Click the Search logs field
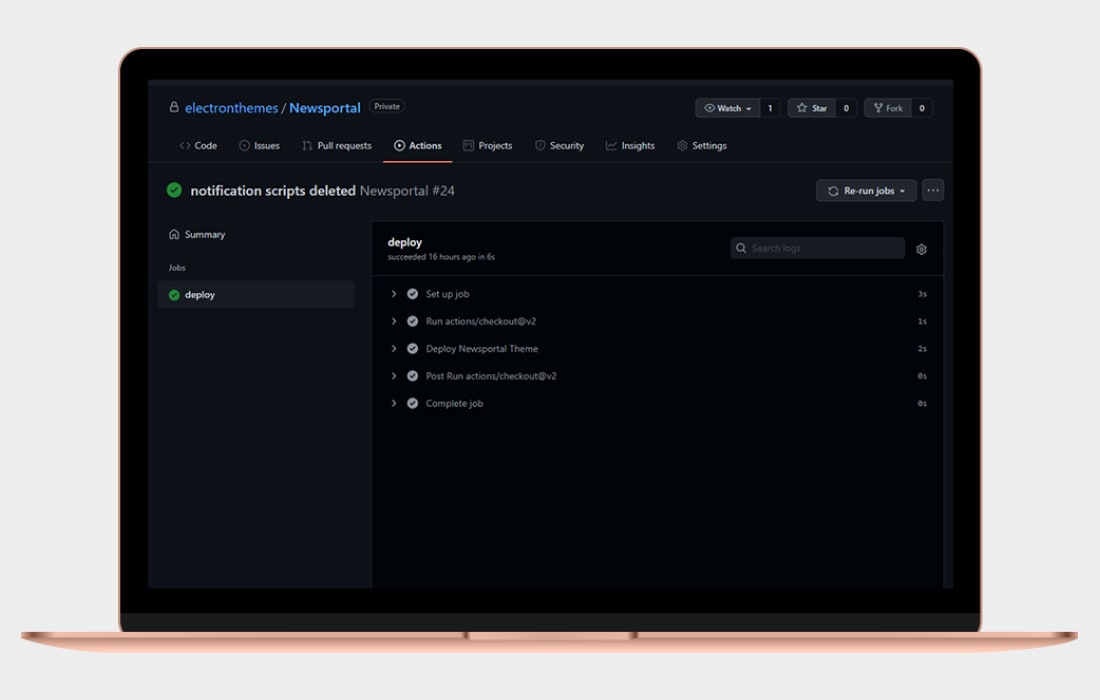 pyautogui.click(x=817, y=248)
